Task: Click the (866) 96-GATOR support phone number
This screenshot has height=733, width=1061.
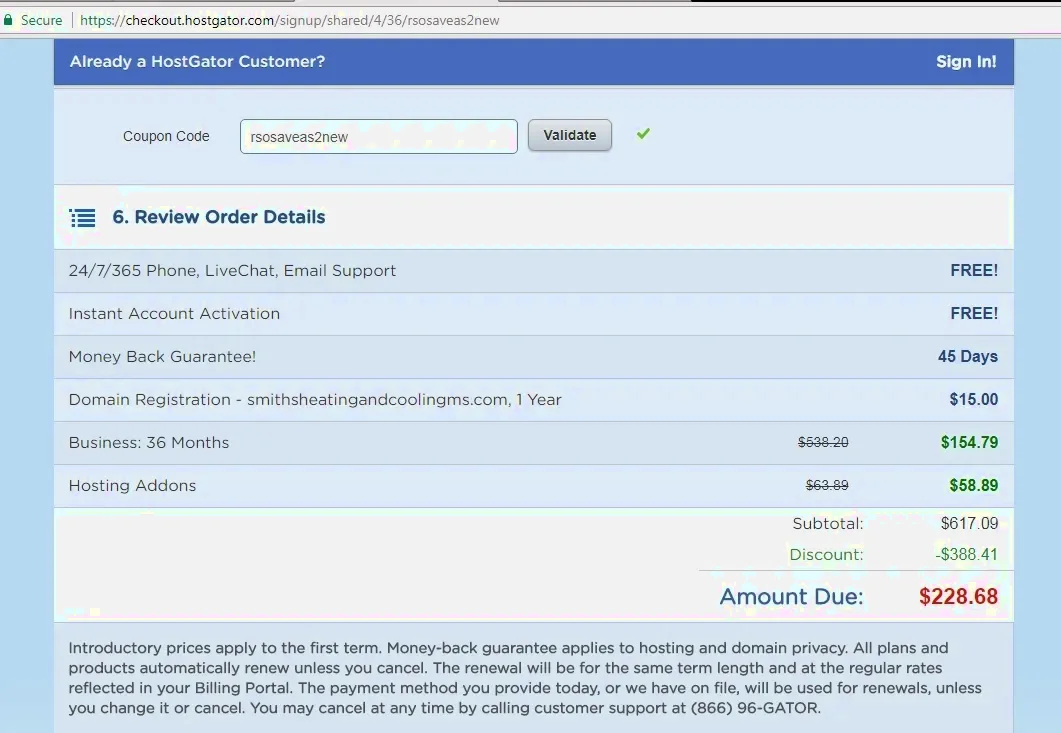Action: click(x=757, y=709)
